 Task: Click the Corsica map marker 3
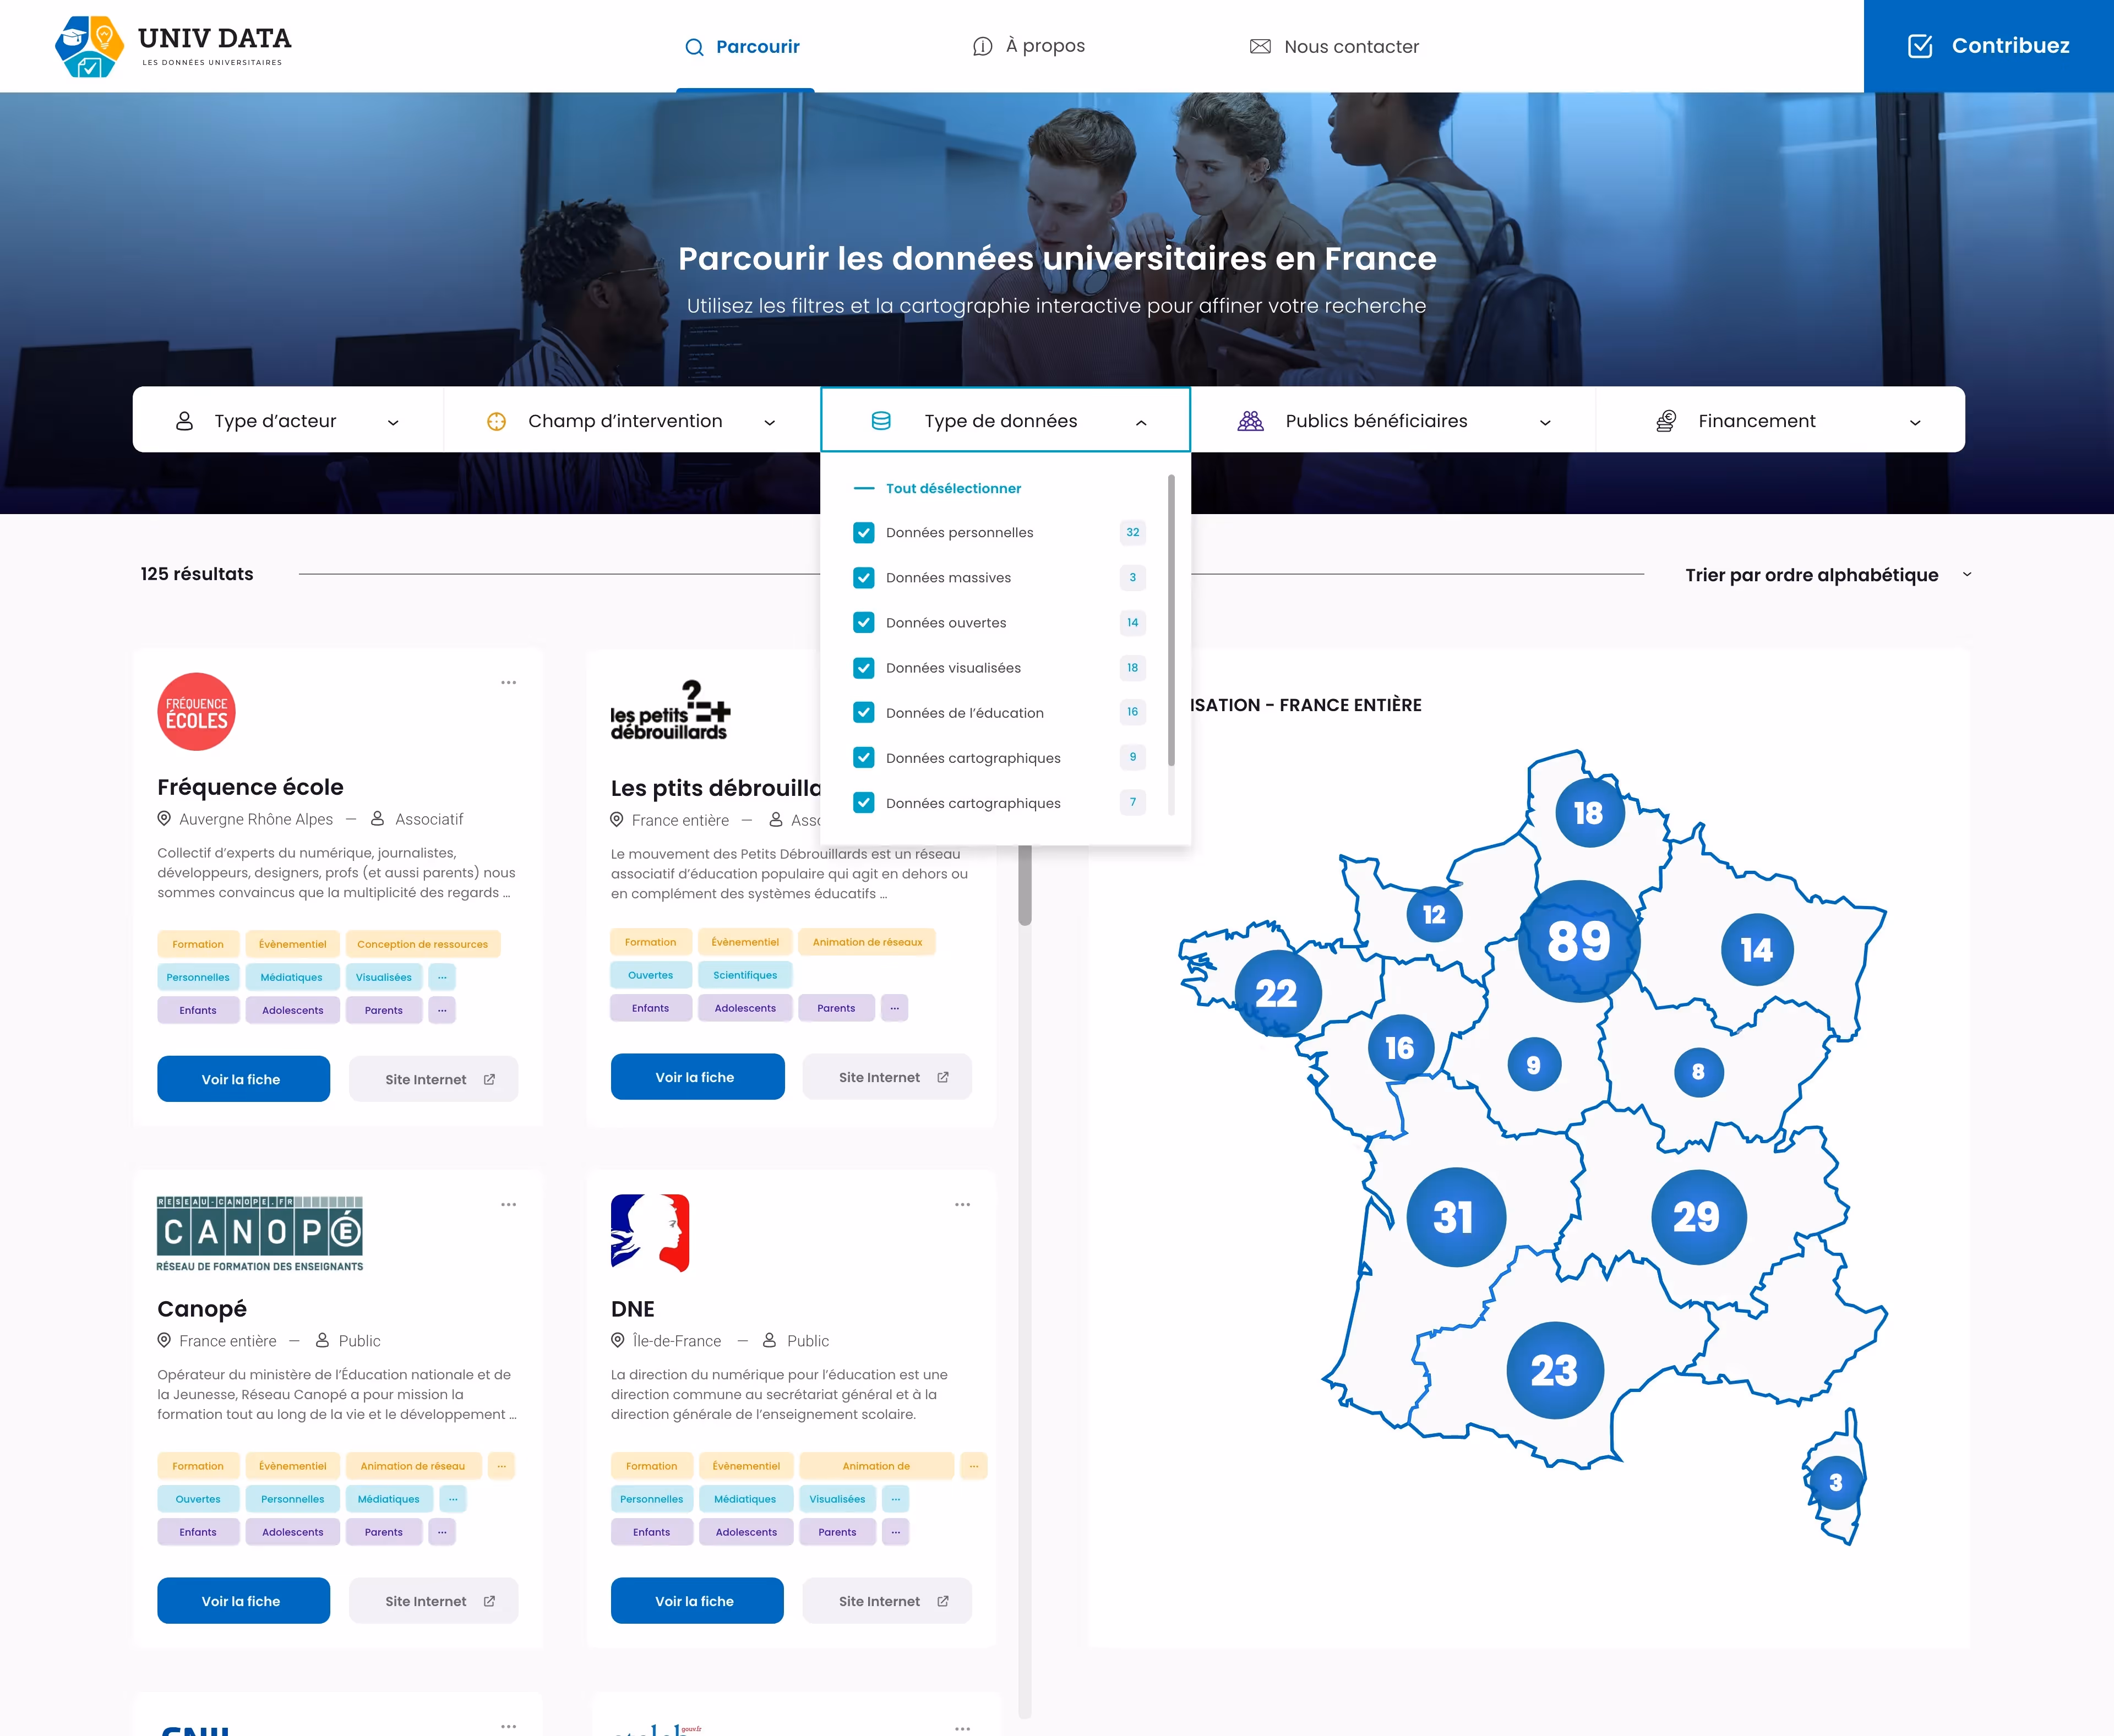[1835, 1482]
